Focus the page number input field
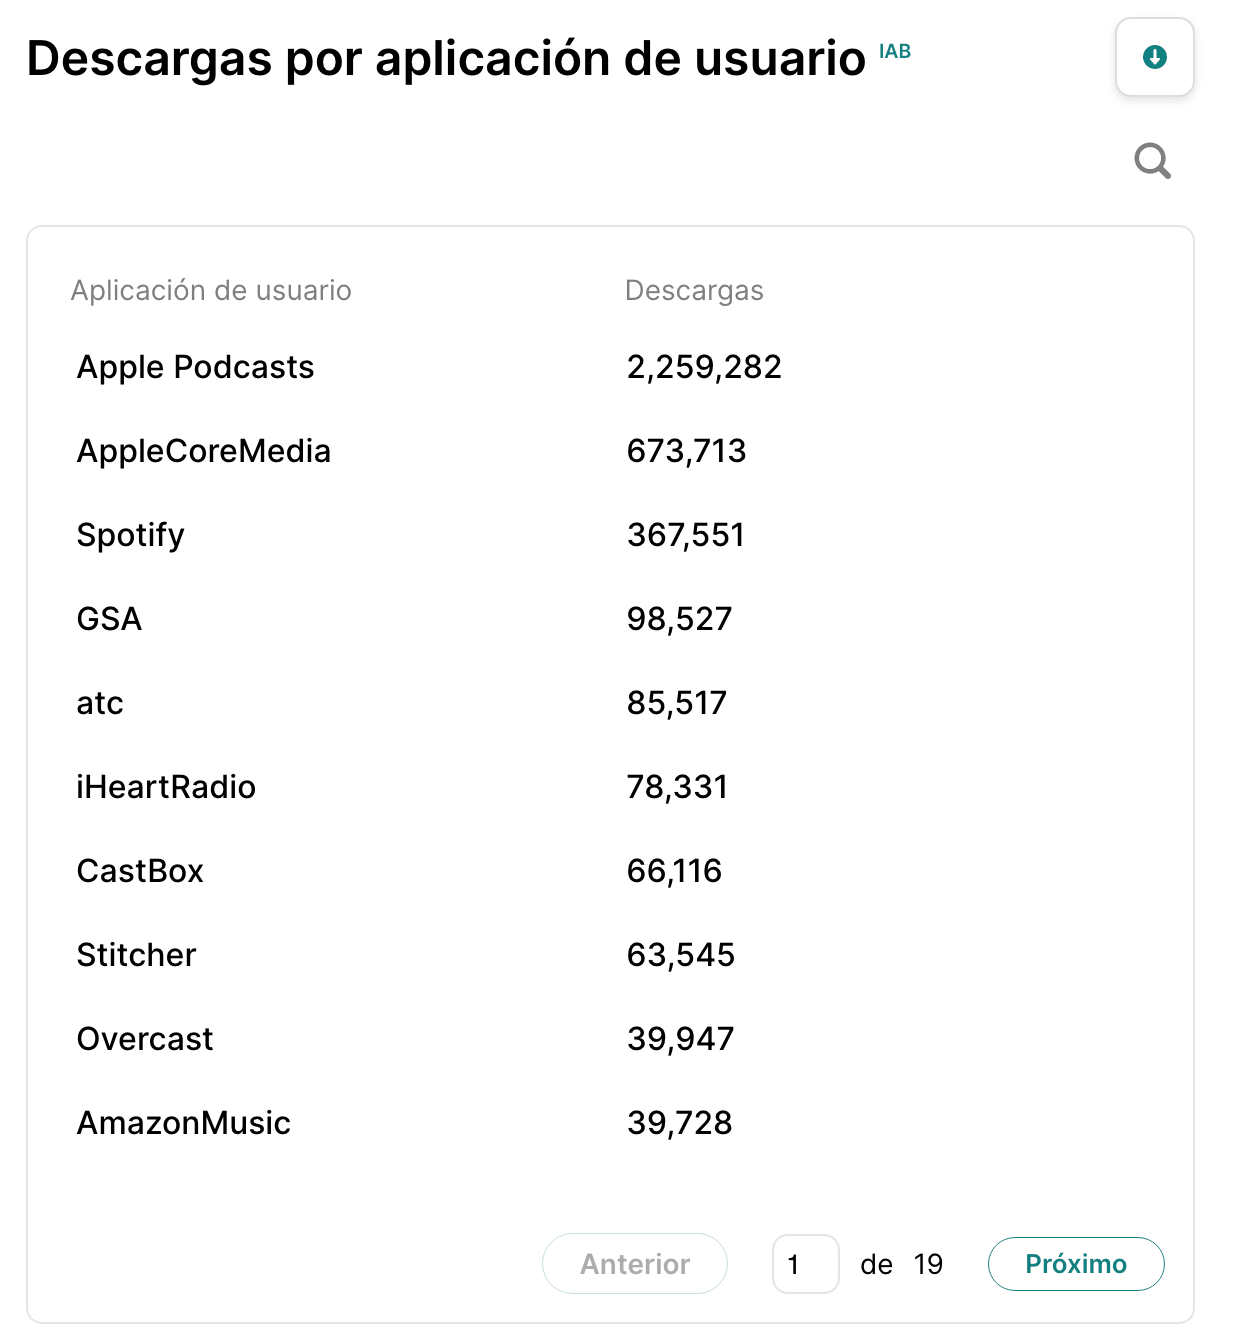Viewport: 1236px width, 1342px height. (805, 1264)
